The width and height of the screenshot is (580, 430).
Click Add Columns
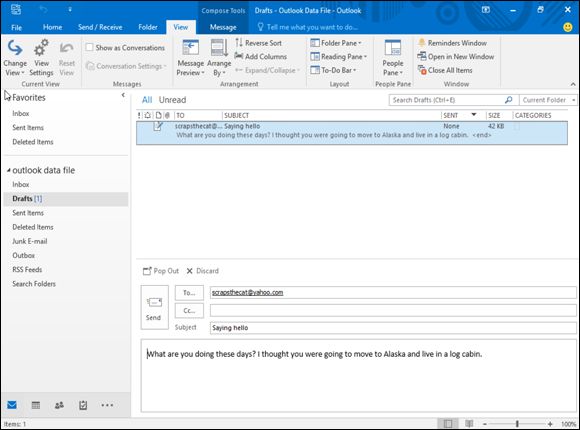(x=261, y=56)
